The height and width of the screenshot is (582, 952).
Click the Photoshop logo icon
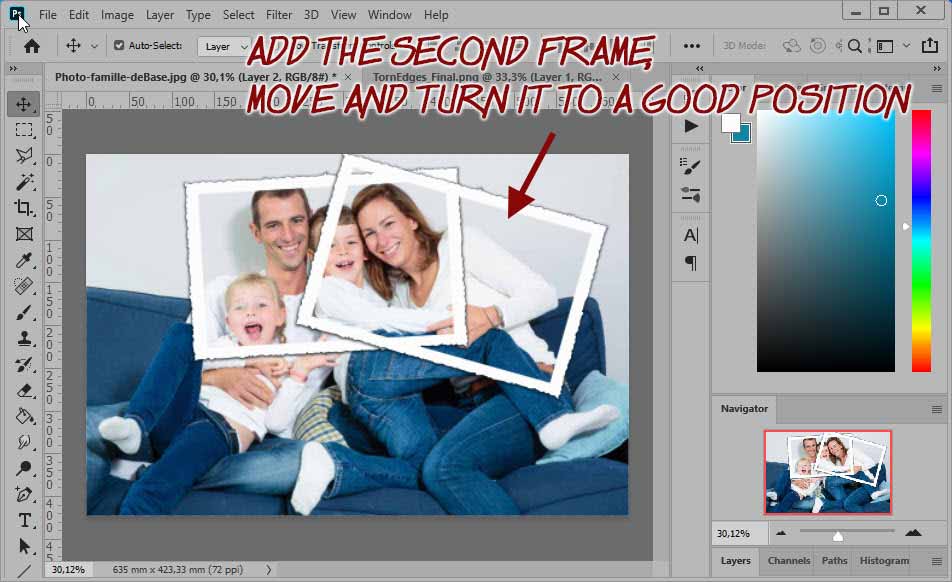18,13
